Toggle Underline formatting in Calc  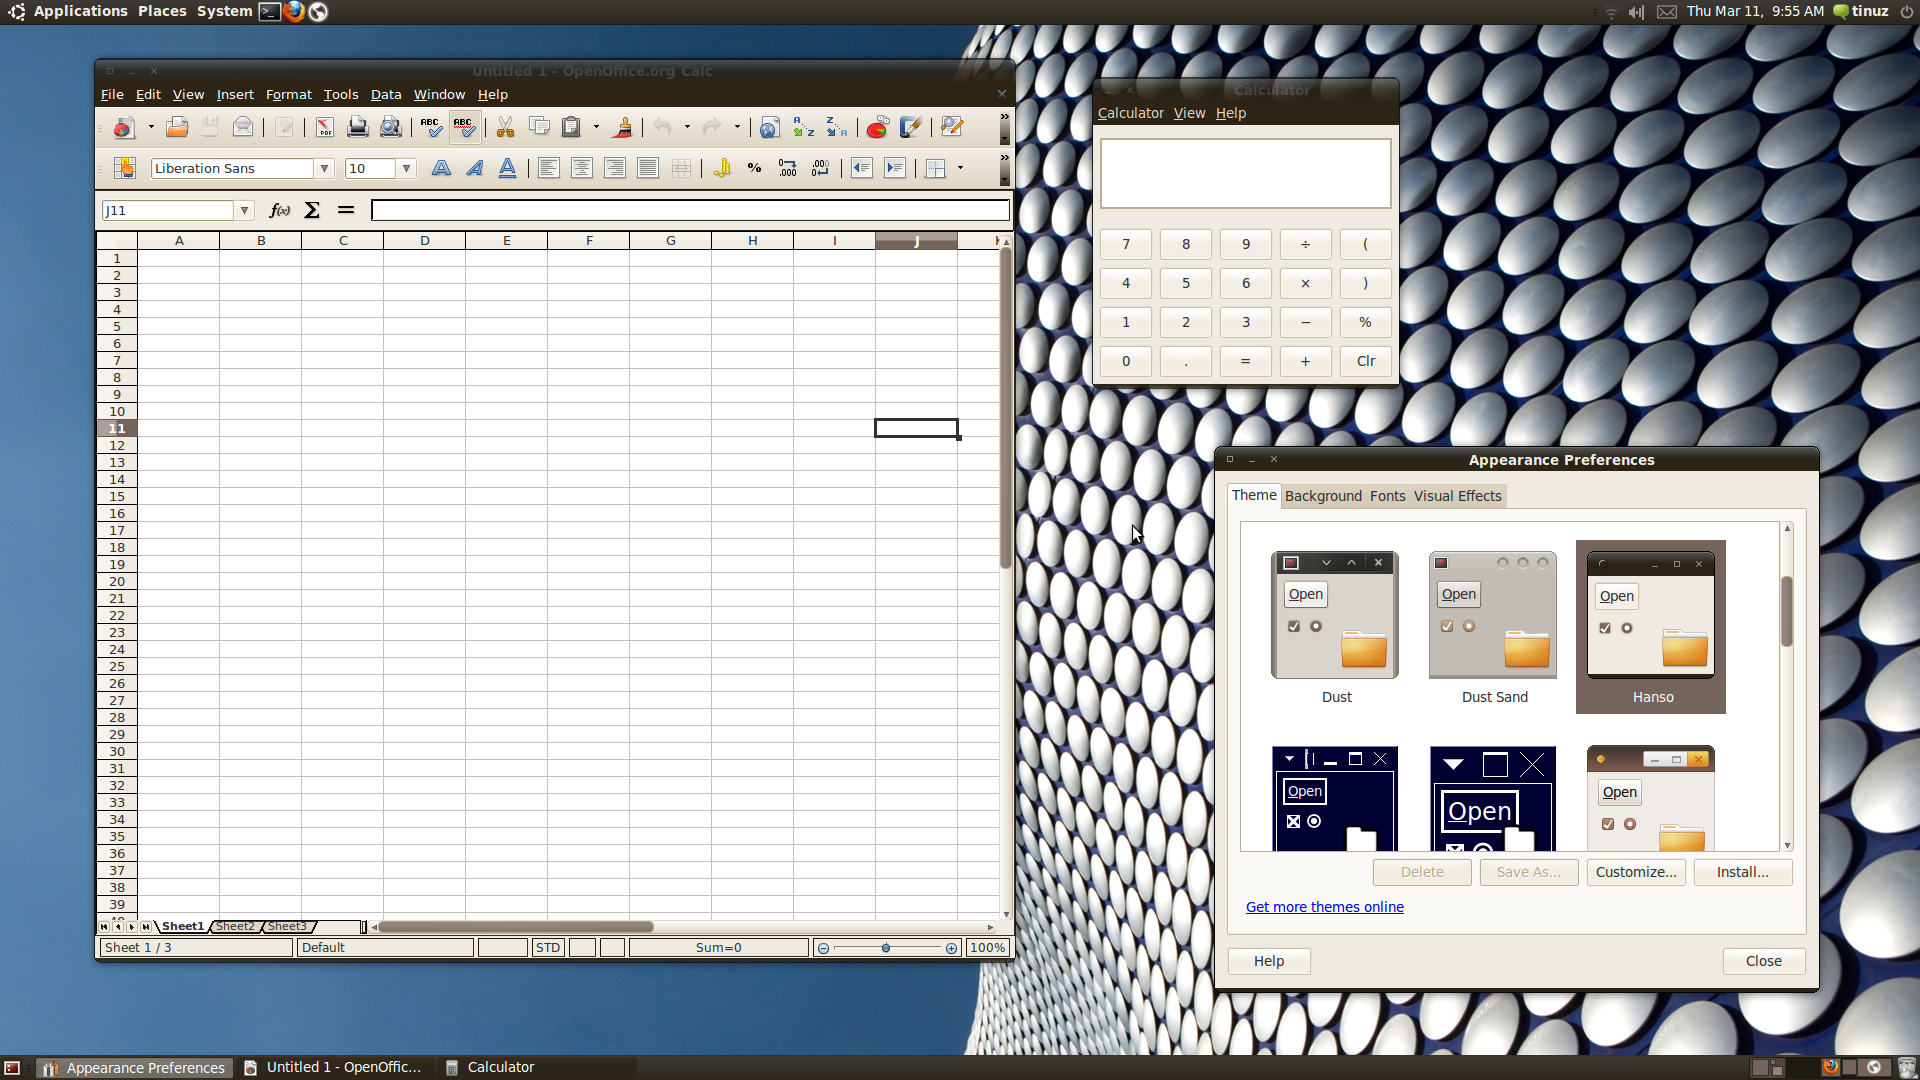(x=507, y=168)
